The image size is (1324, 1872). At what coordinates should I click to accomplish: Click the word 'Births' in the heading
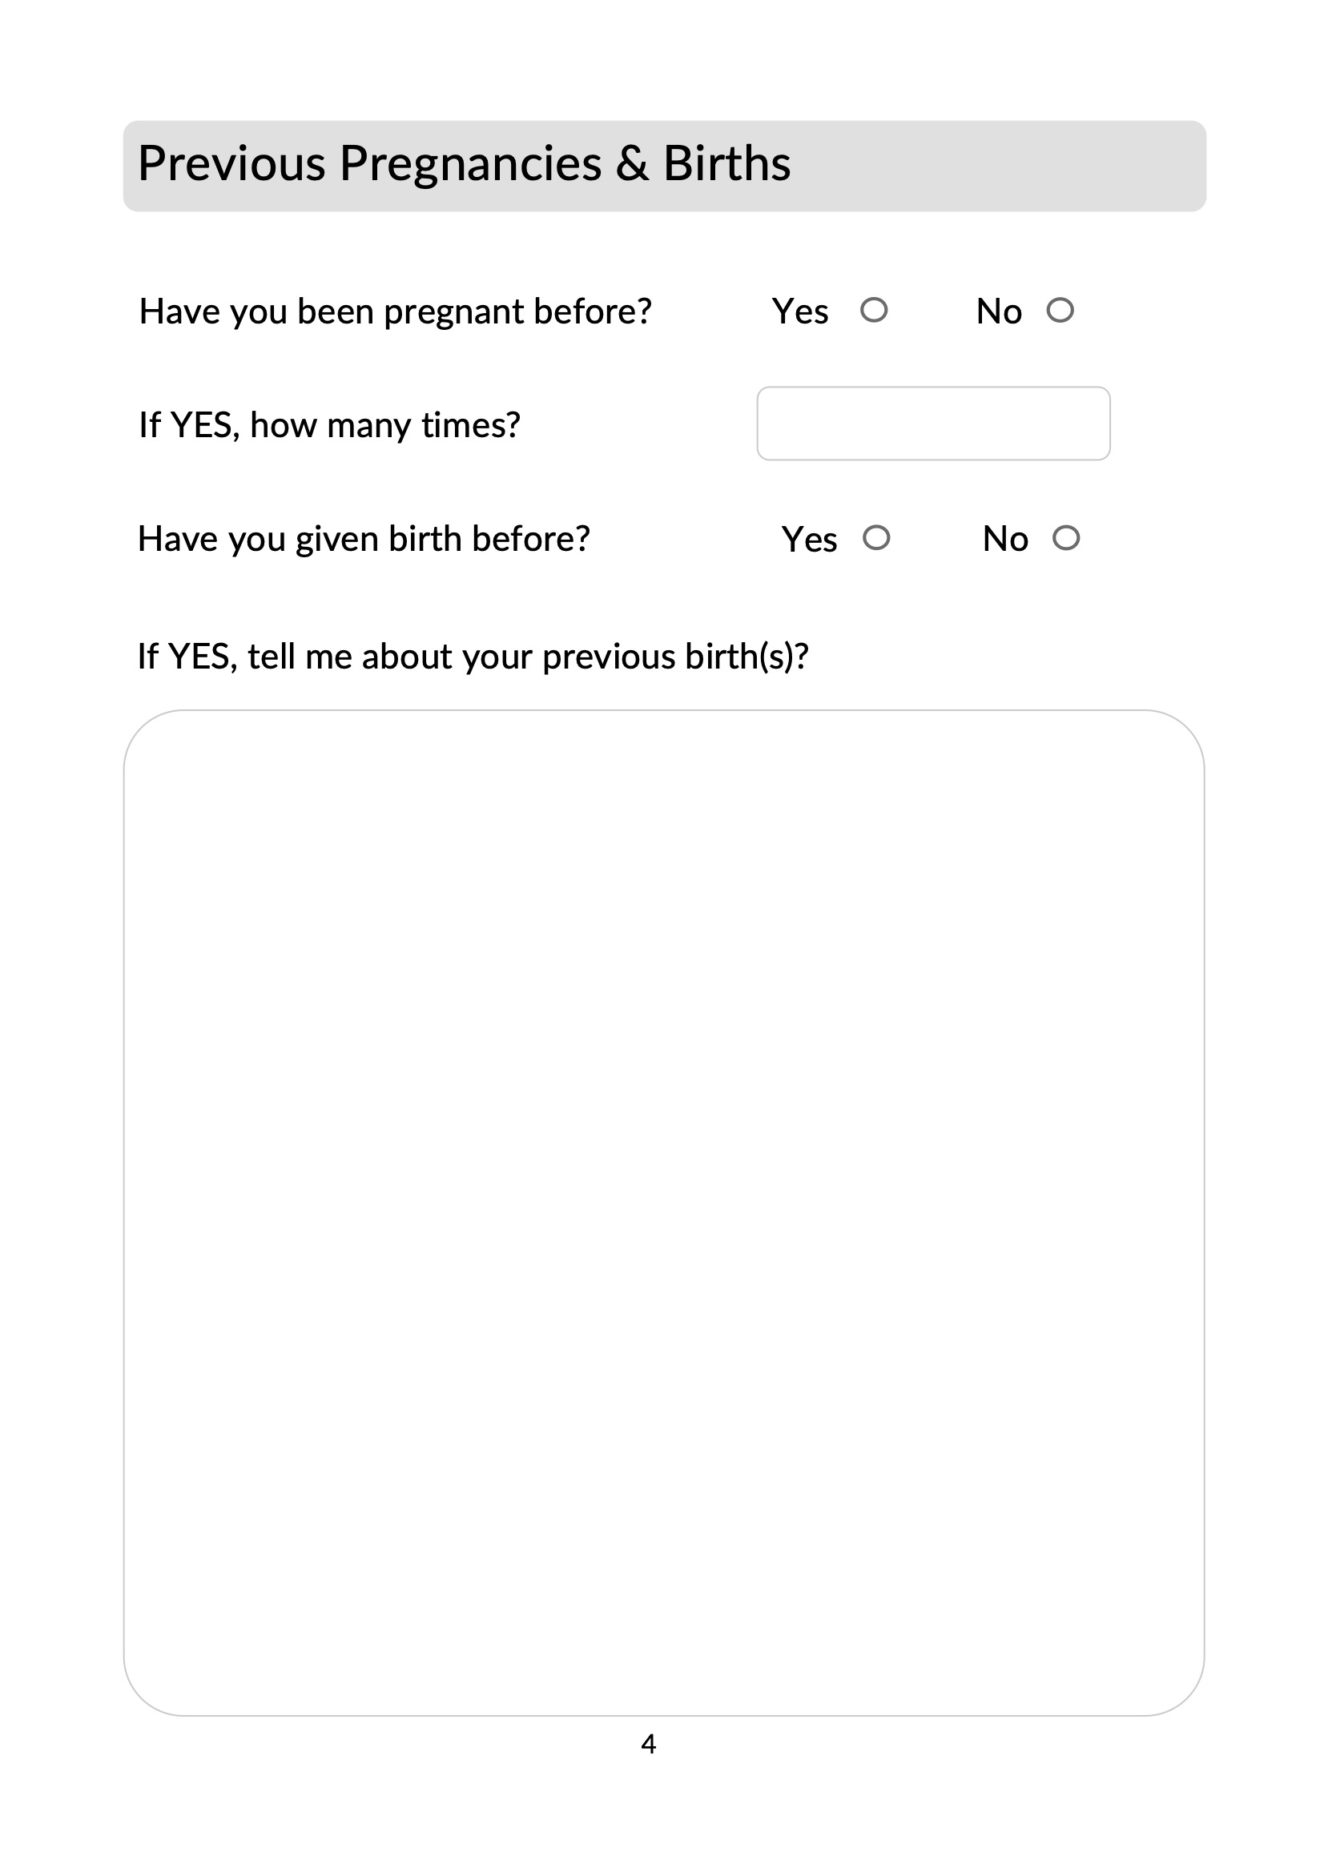point(727,164)
